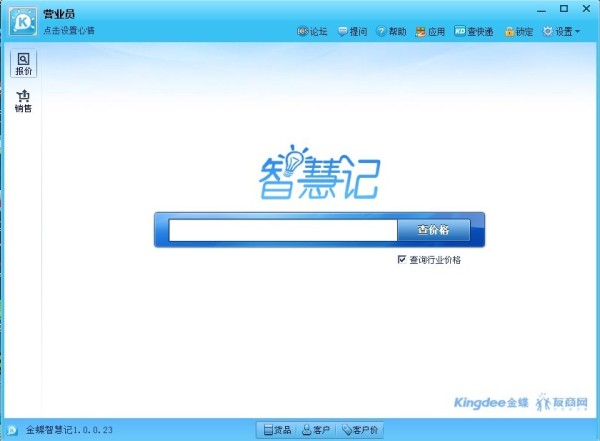
Task: Open the 客户价 customer price tab
Action: [360, 430]
